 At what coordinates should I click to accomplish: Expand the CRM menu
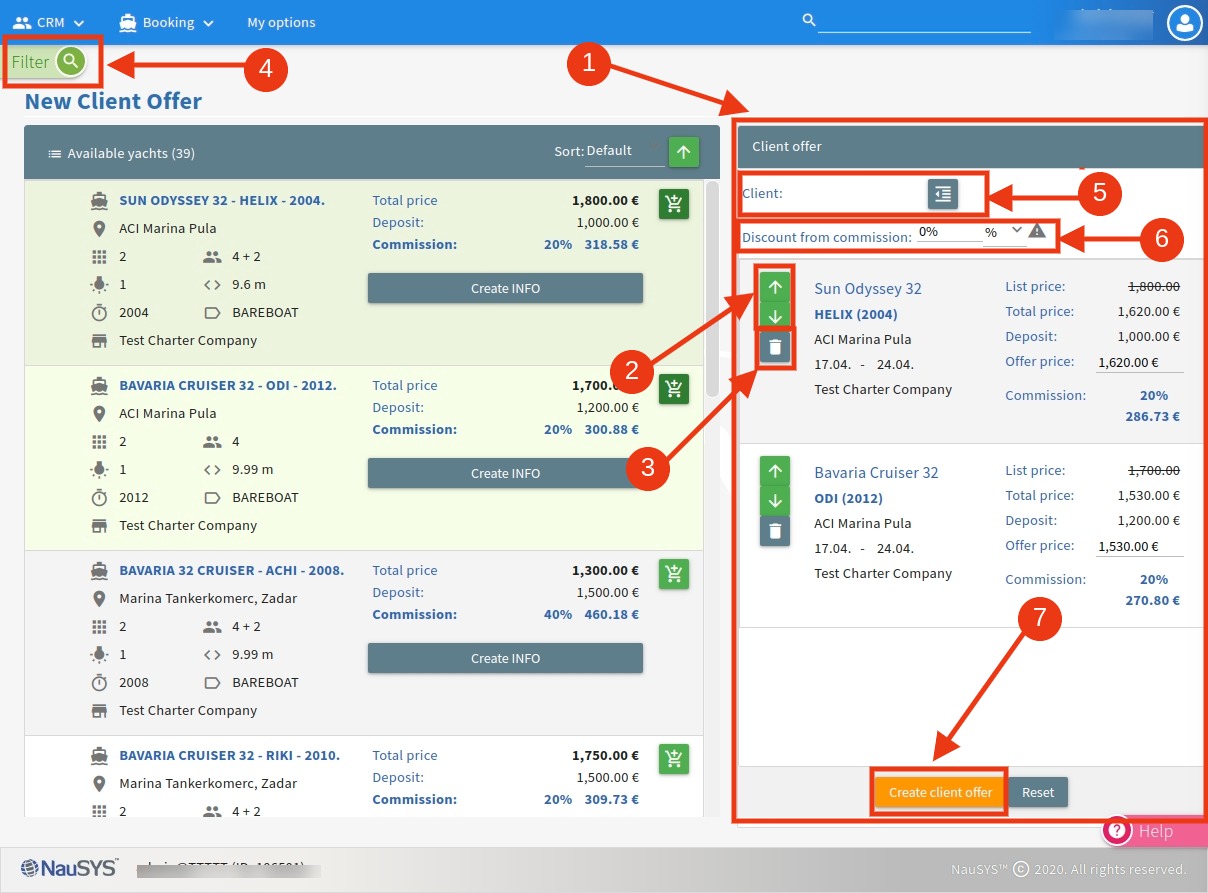(49, 22)
